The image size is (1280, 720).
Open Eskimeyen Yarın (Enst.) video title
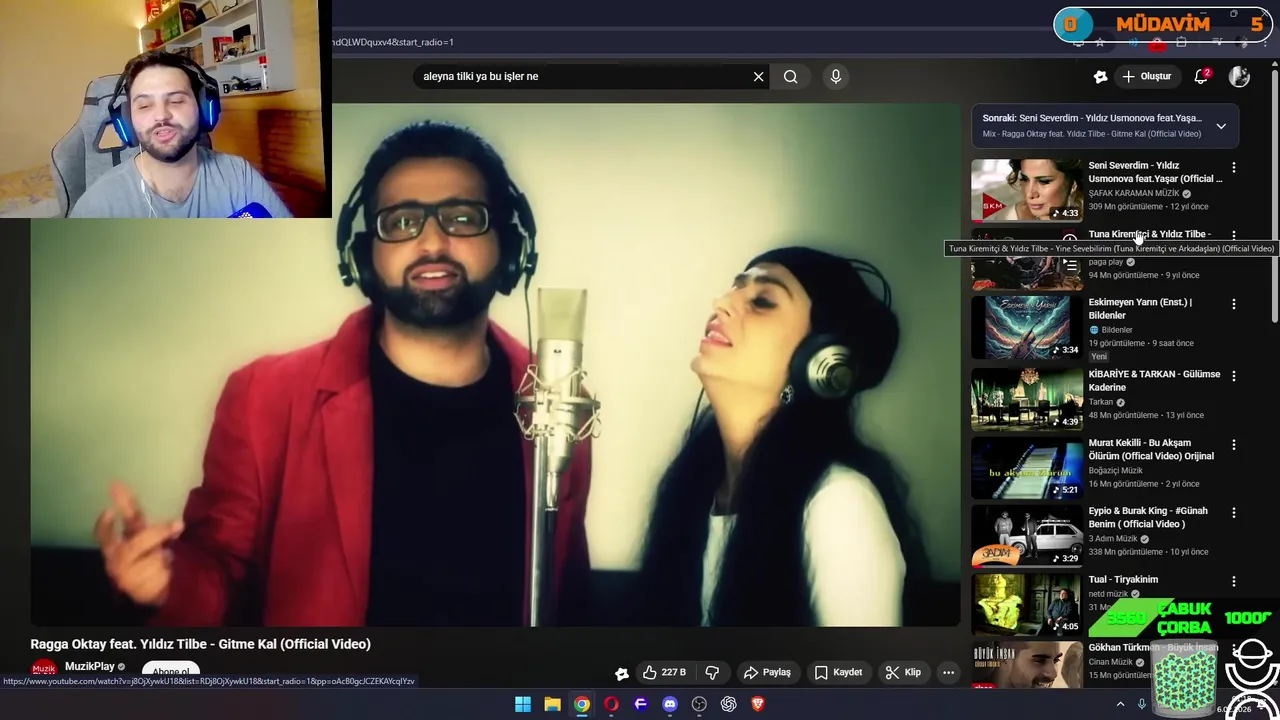1140,308
